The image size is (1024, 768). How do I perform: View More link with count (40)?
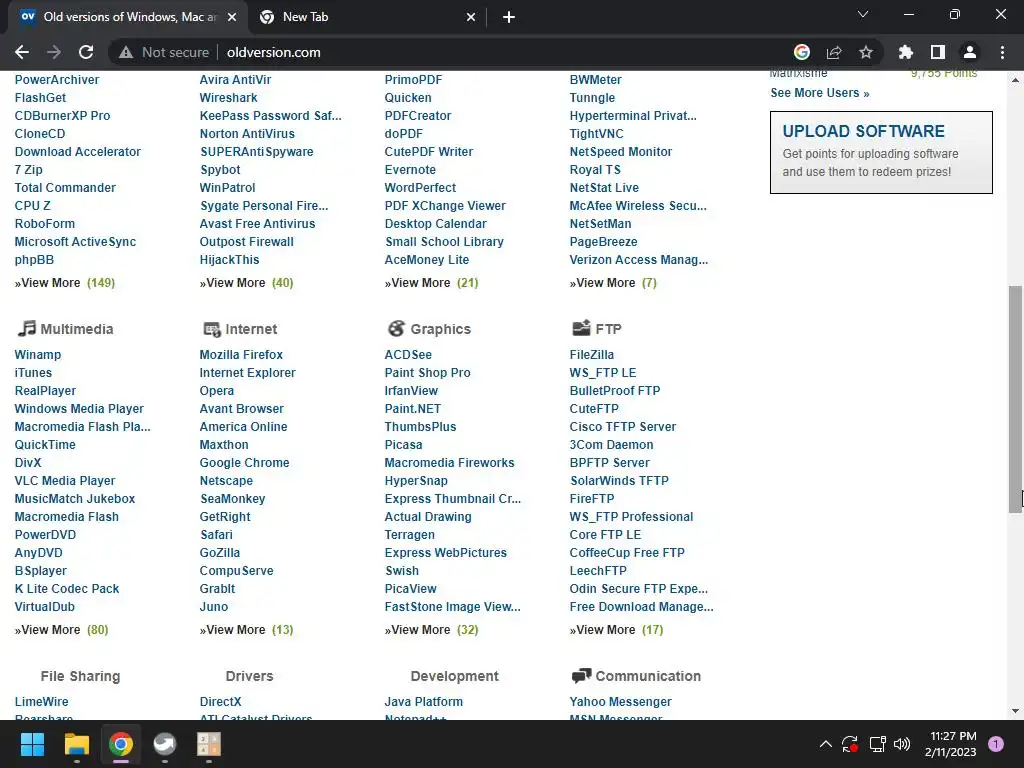tap(246, 283)
